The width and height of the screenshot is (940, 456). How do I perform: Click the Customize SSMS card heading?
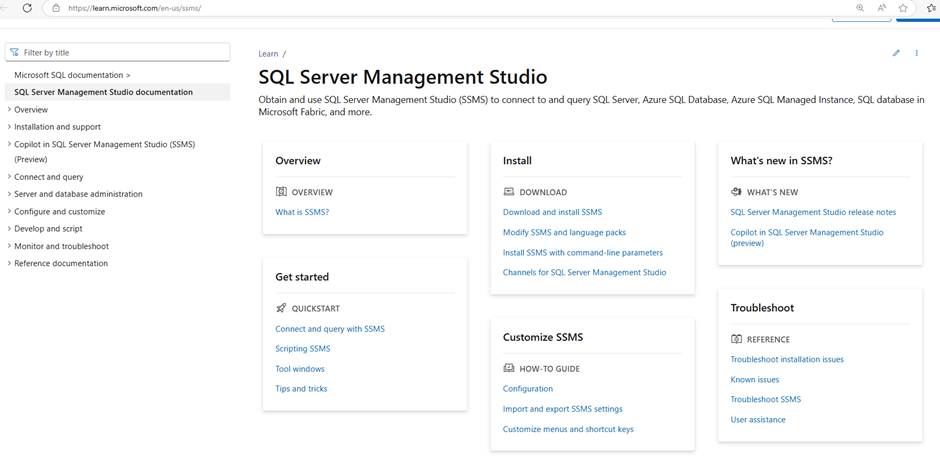[x=543, y=337]
